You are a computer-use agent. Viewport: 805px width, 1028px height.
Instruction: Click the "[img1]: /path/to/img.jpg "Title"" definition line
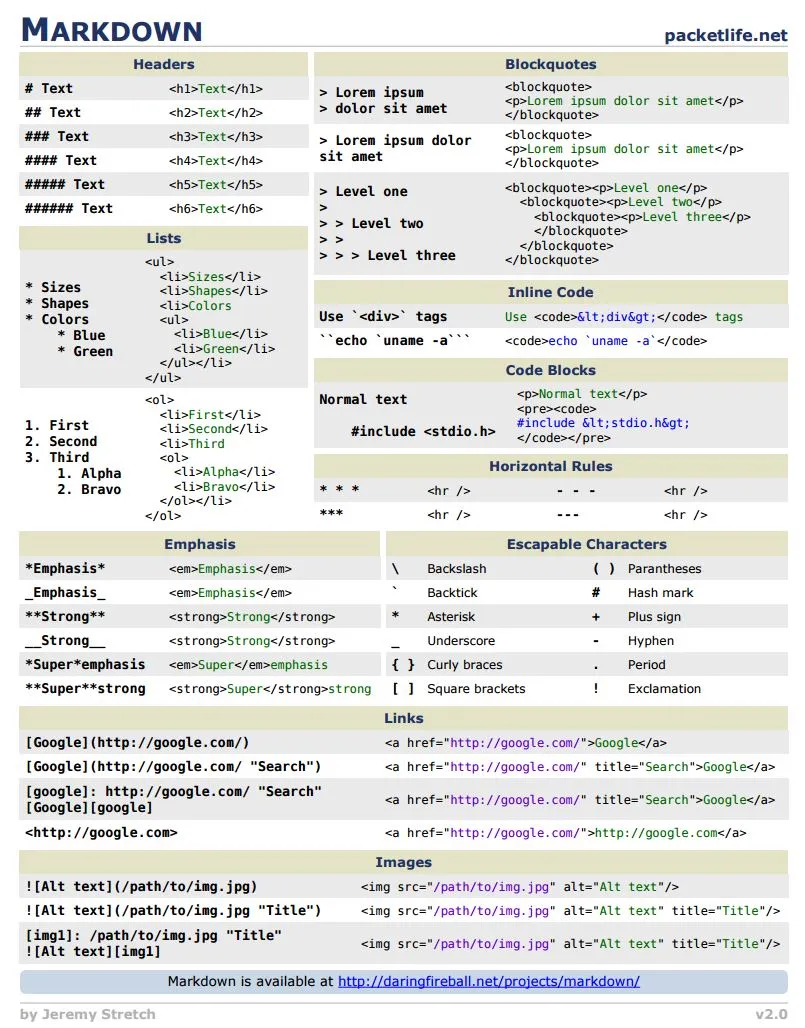coord(153,935)
